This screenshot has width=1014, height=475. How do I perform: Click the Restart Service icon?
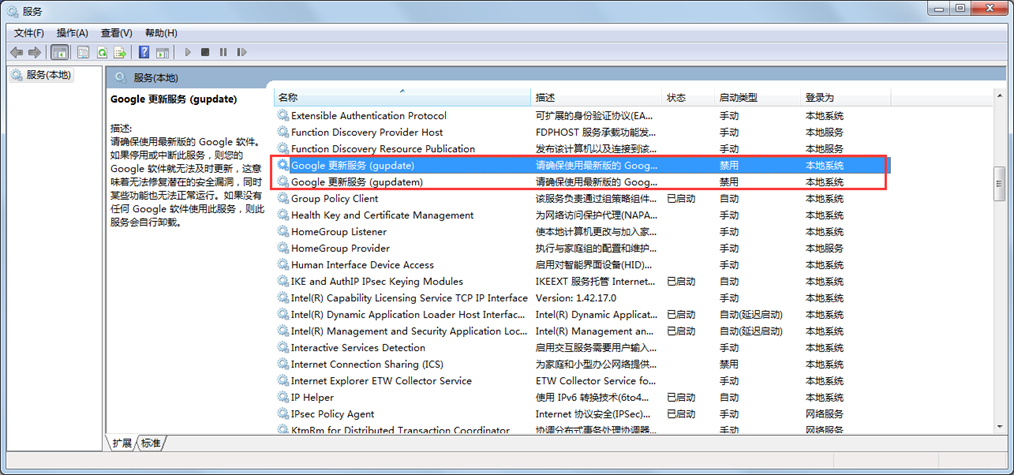(x=242, y=52)
